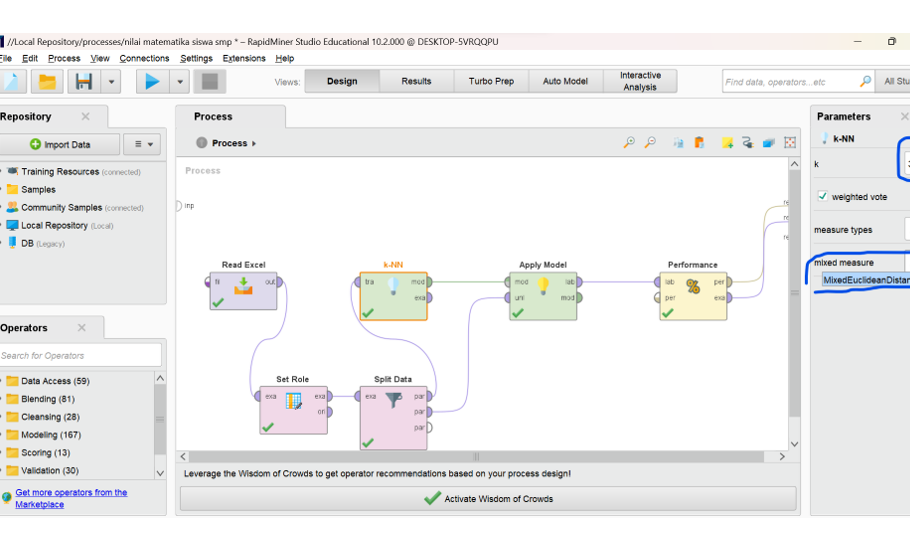Click the auto-wire plug icon

click(x=748, y=143)
